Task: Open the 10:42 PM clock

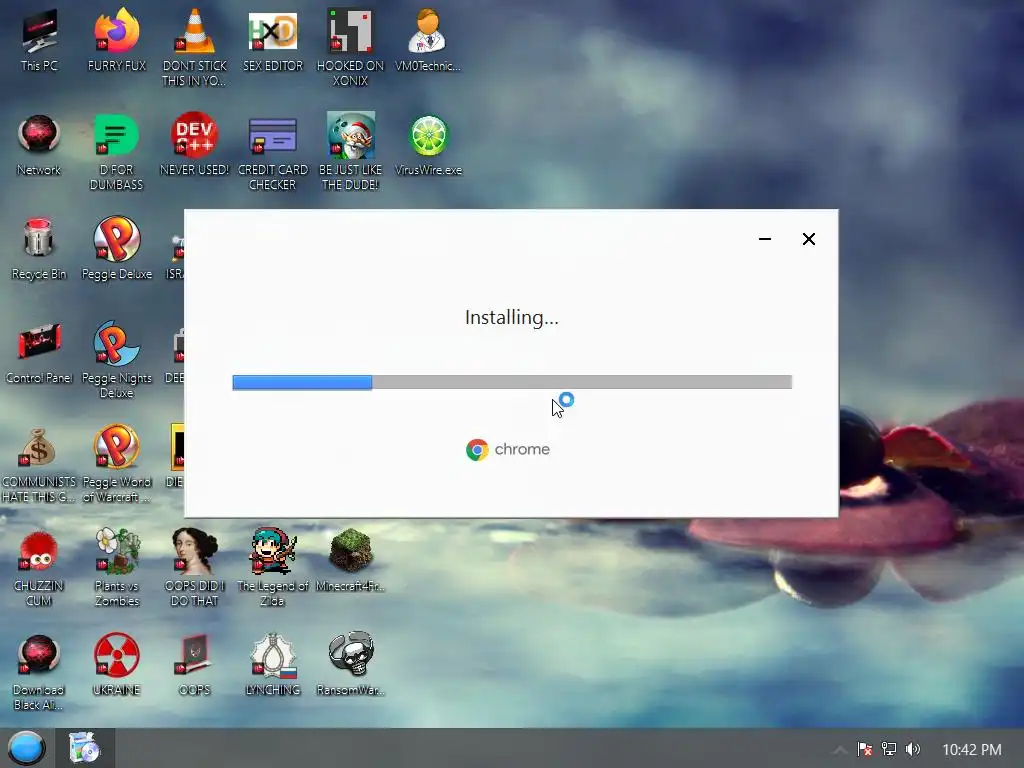Action: coord(972,750)
